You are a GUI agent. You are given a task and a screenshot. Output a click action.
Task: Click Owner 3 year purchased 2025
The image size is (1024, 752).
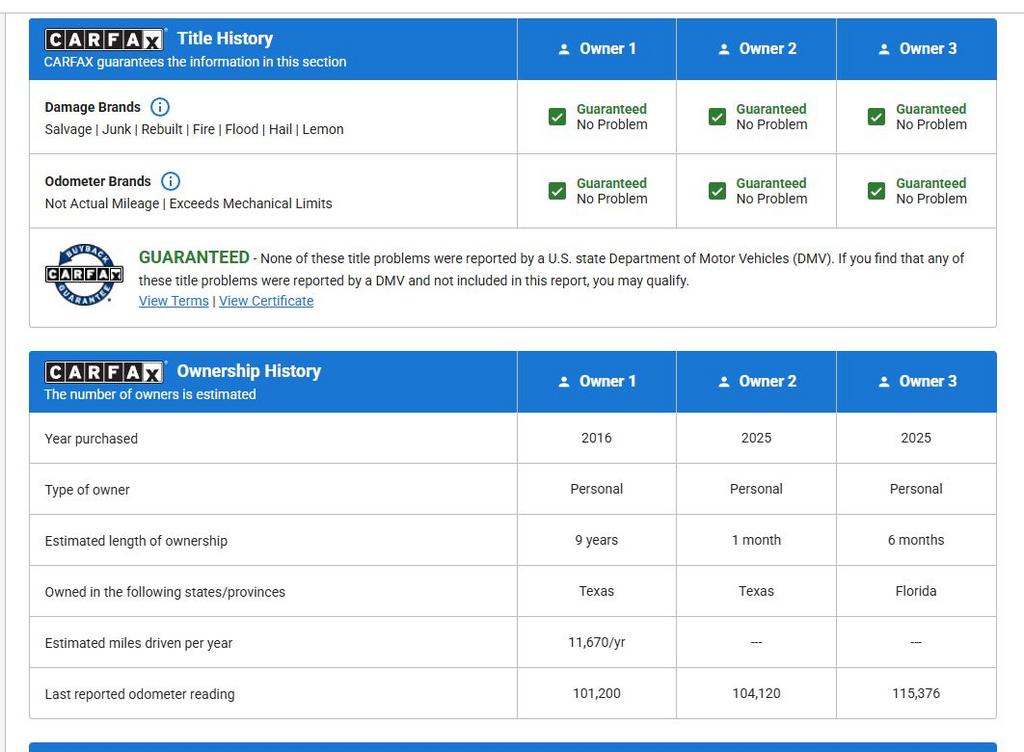(916, 438)
